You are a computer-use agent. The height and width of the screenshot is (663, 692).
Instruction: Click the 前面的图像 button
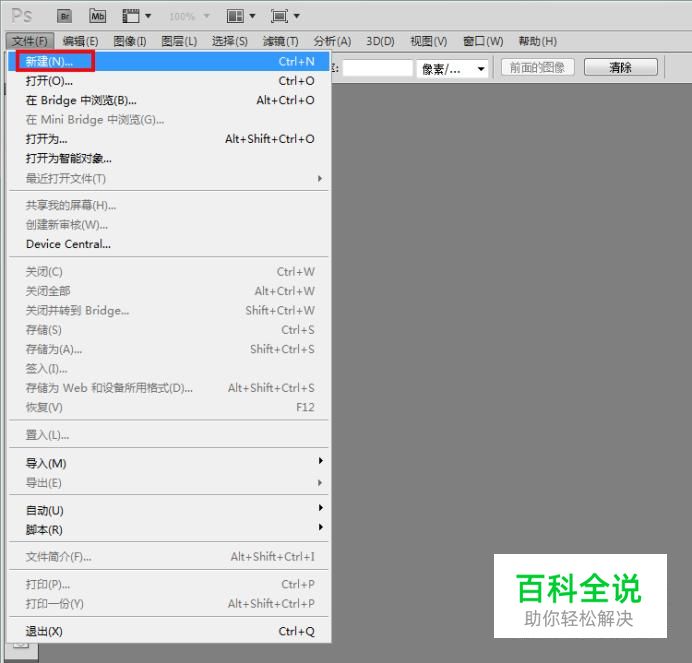pyautogui.click(x=538, y=68)
